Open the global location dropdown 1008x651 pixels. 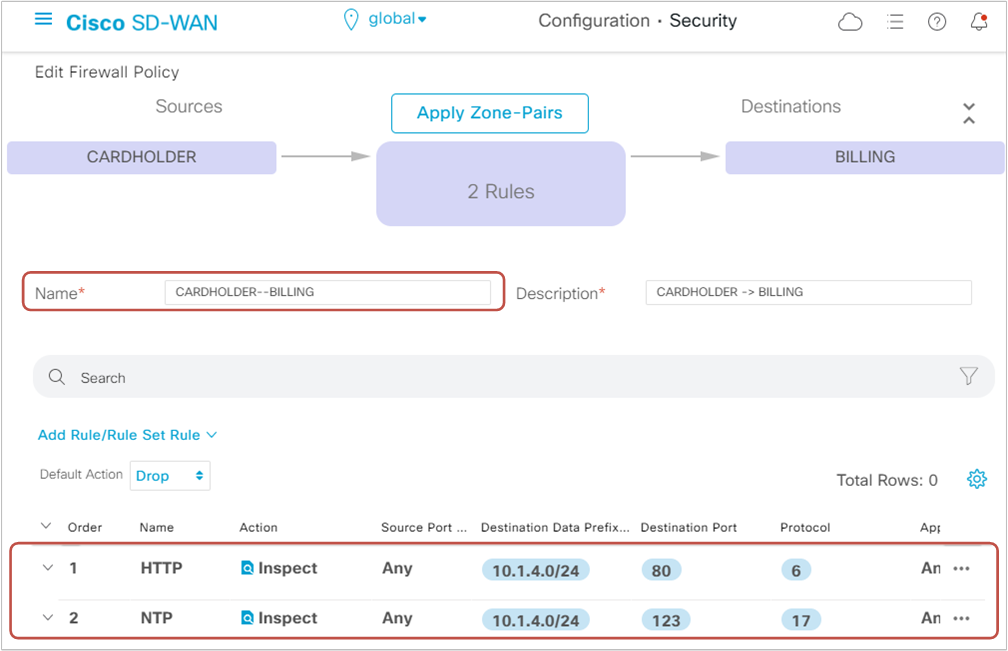click(385, 20)
